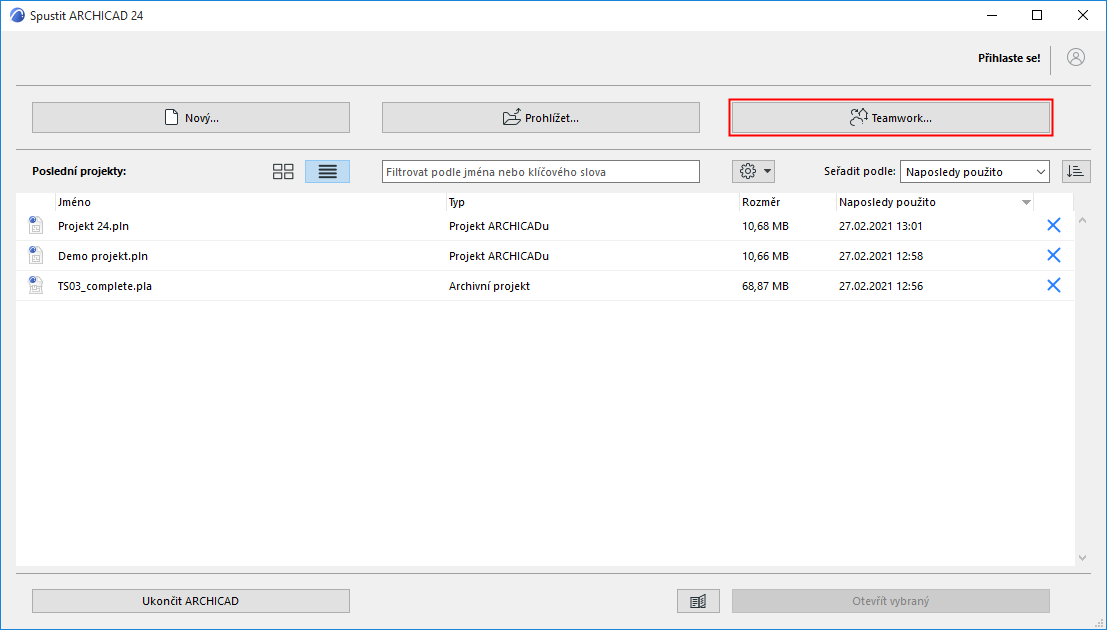Click the book icon beside Otevřít vybraný
Viewport: 1107px width, 630px height.
pyautogui.click(x=698, y=601)
